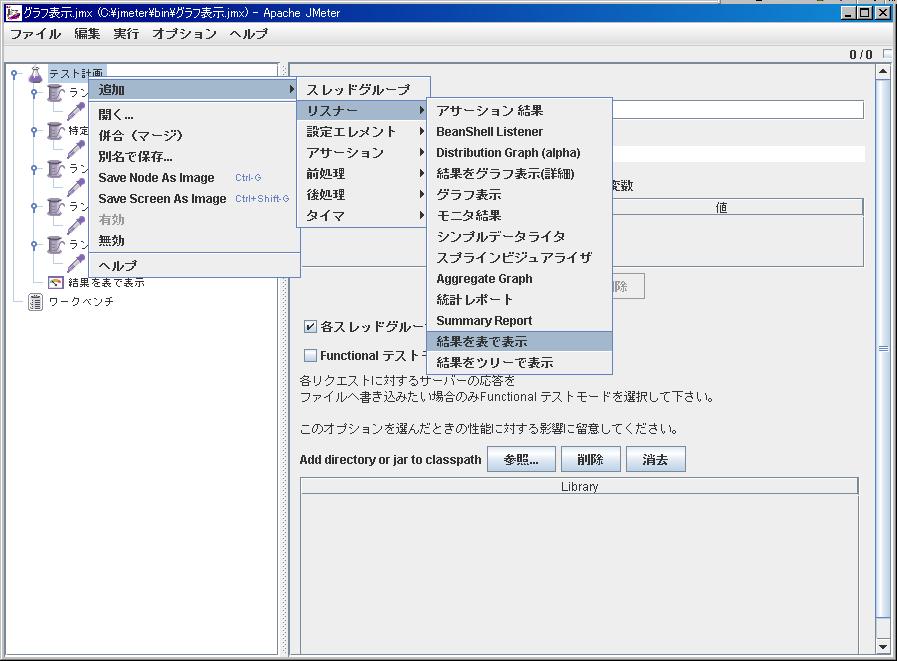Select 結果を表で表示 tree item
897x661 pixels.
(x=106, y=282)
